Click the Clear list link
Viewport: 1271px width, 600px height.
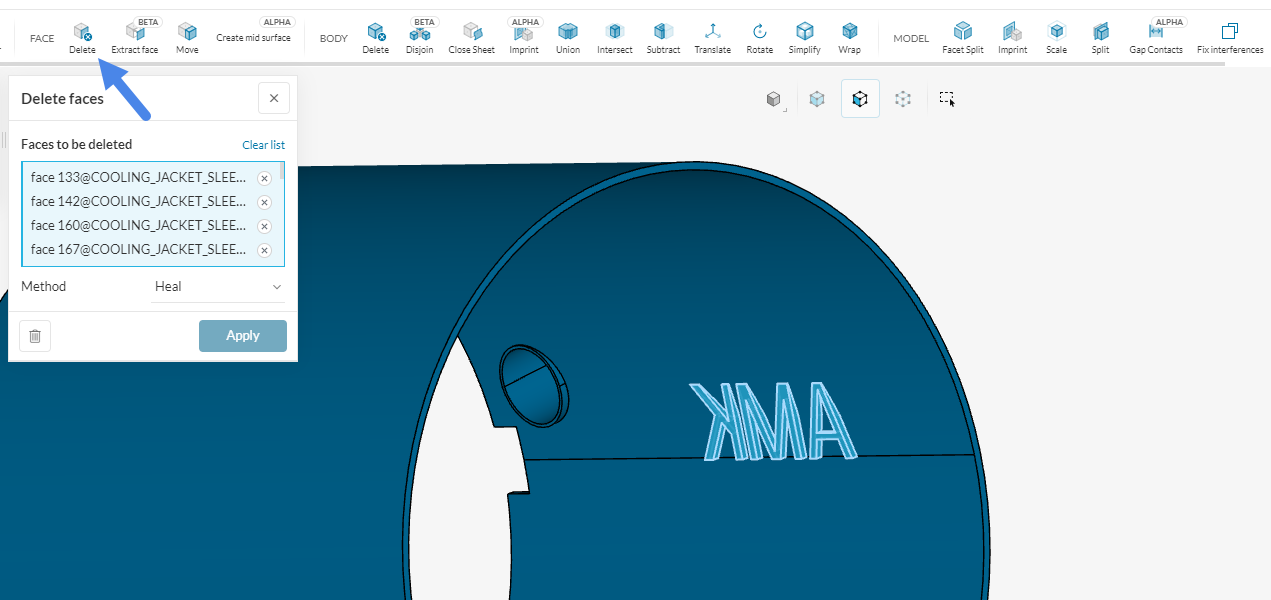coord(263,145)
